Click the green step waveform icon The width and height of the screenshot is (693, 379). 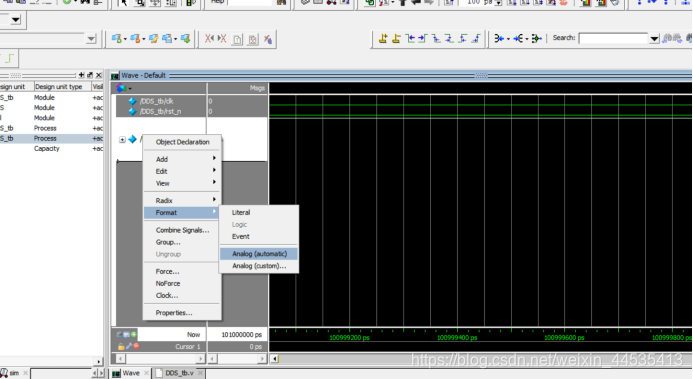click(10, 58)
